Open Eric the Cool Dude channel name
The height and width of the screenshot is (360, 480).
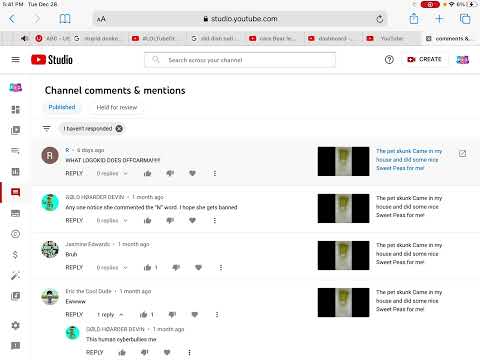click(x=88, y=291)
